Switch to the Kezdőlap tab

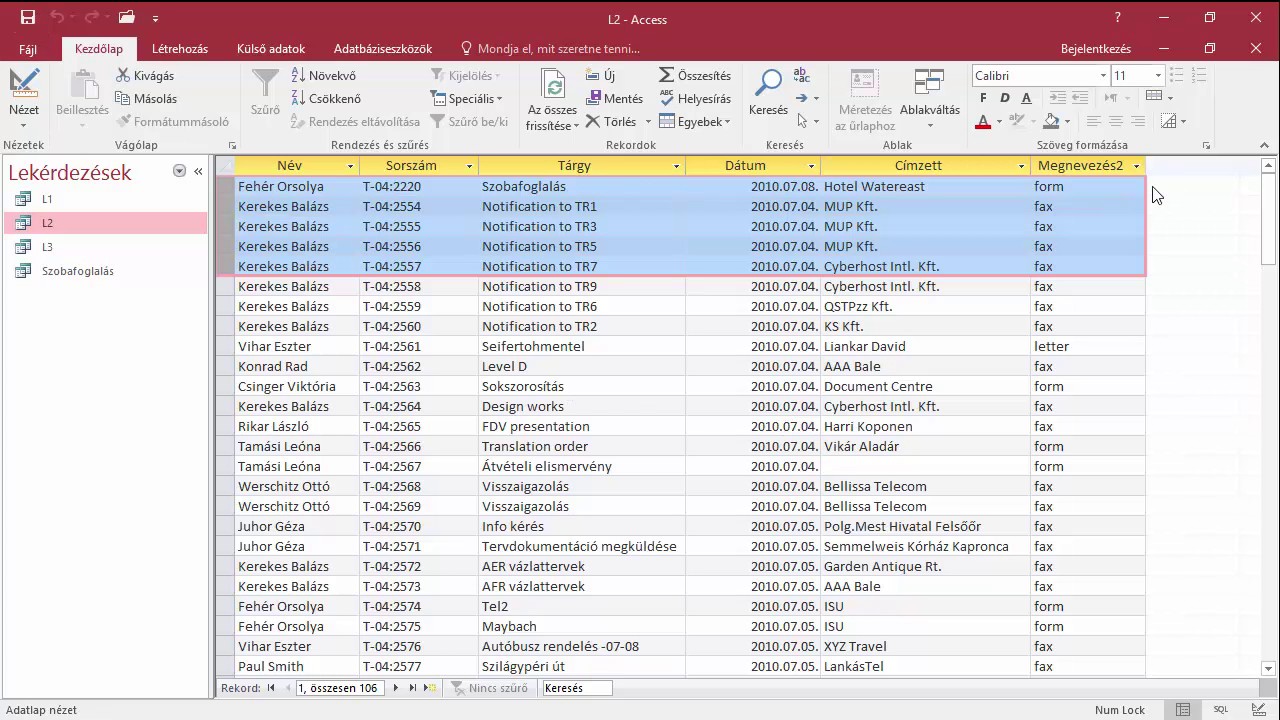[x=99, y=49]
